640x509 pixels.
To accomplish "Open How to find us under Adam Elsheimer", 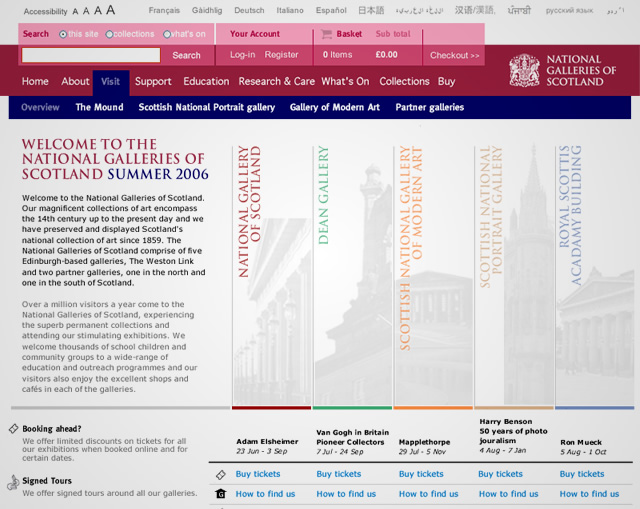I will pyautogui.click(x=265, y=494).
